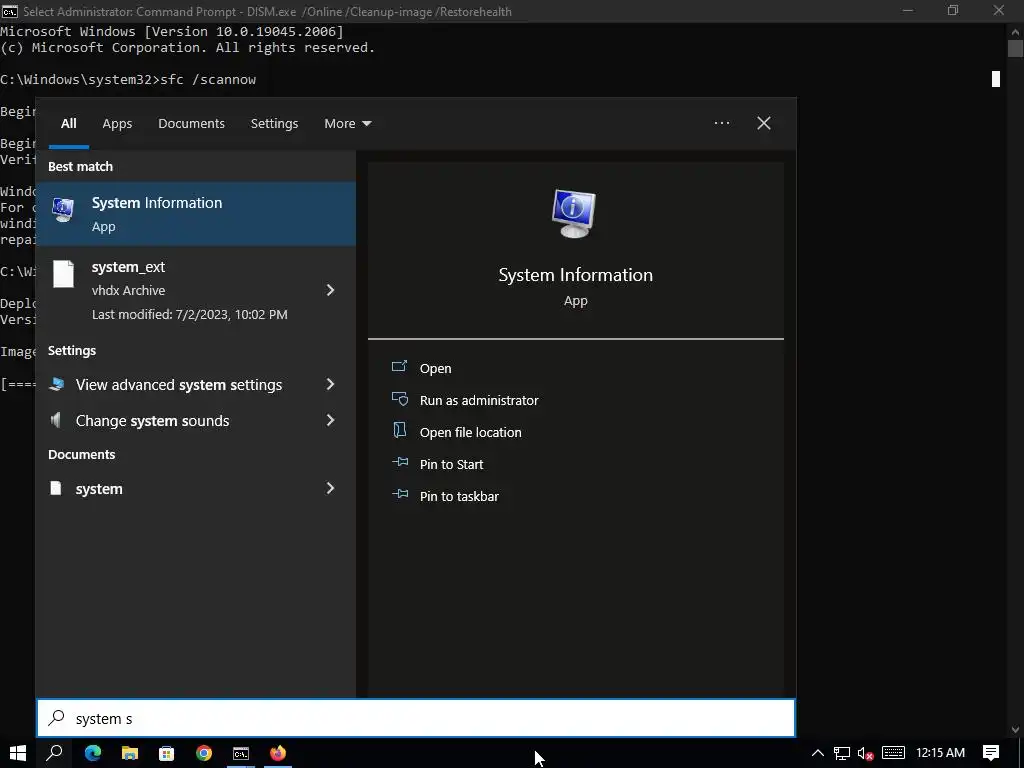Image resolution: width=1024 pixels, height=768 pixels.
Task: Click the Open file location icon
Action: pyautogui.click(x=399, y=430)
